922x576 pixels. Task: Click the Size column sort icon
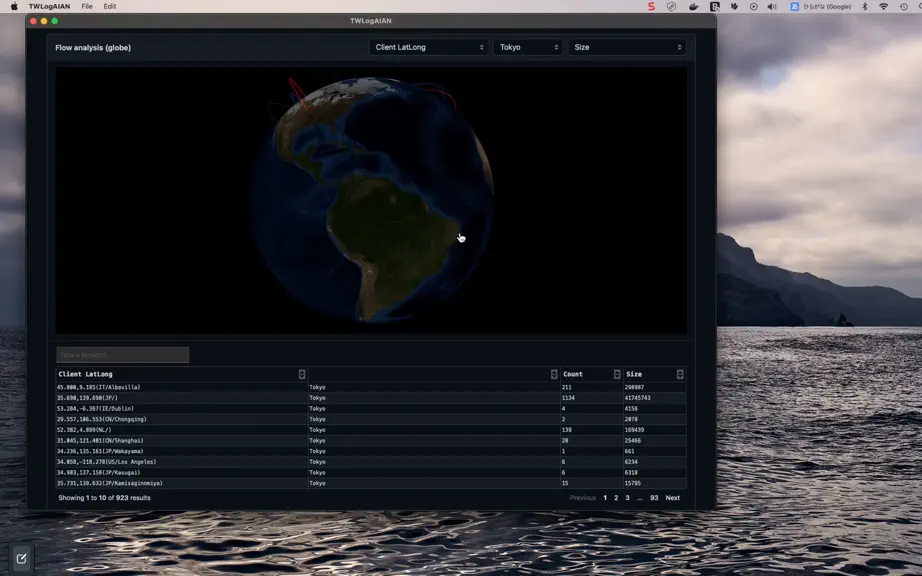(x=680, y=374)
